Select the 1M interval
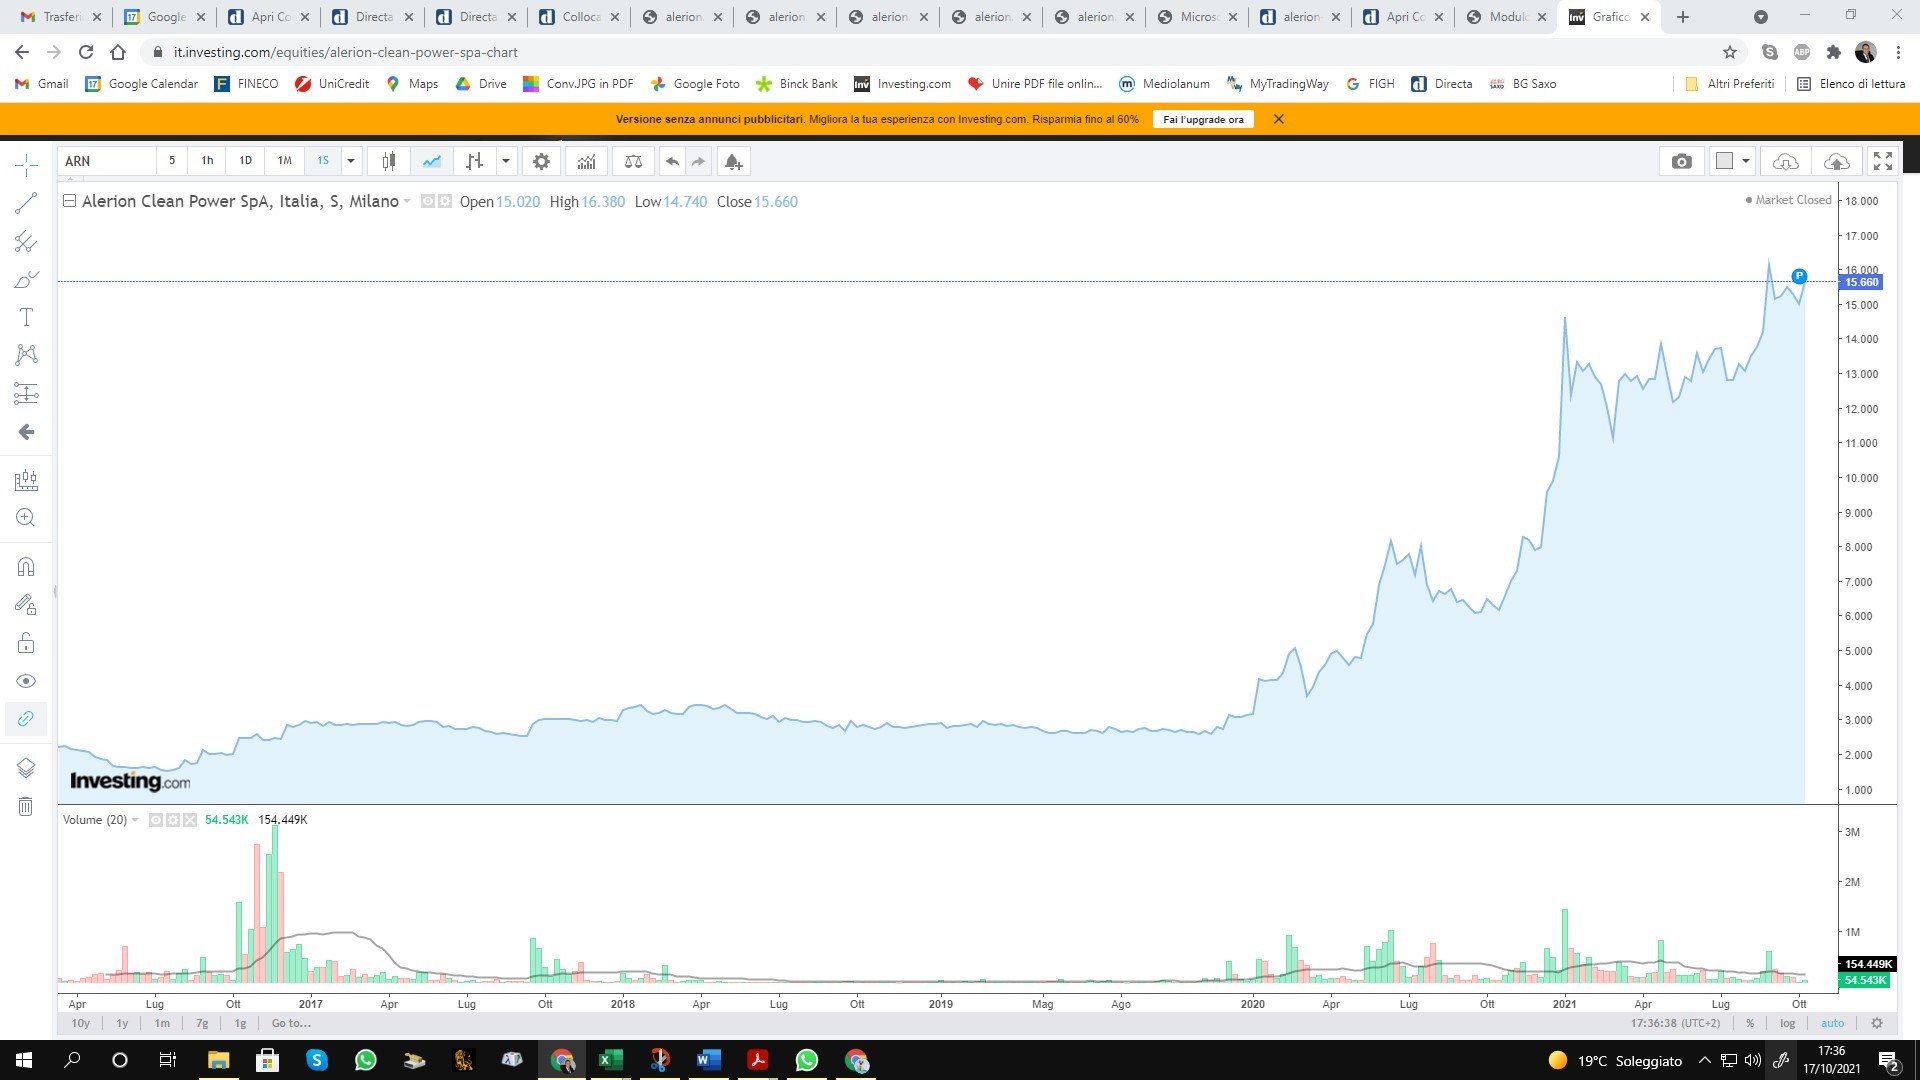 pyautogui.click(x=285, y=161)
